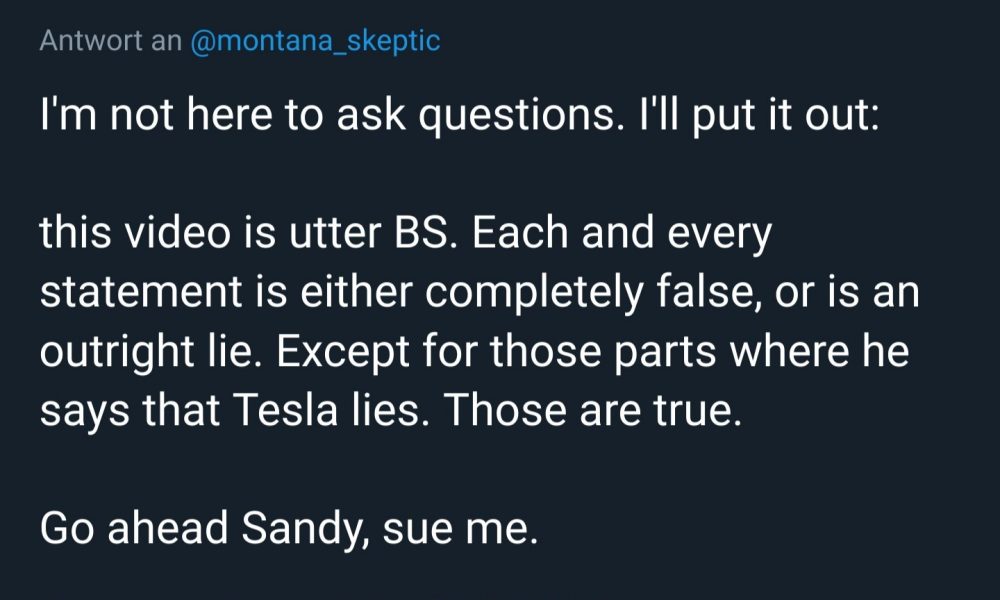Click the word 'completely' in the tweet body
Screen dimensions: 1000x600
[534, 294]
